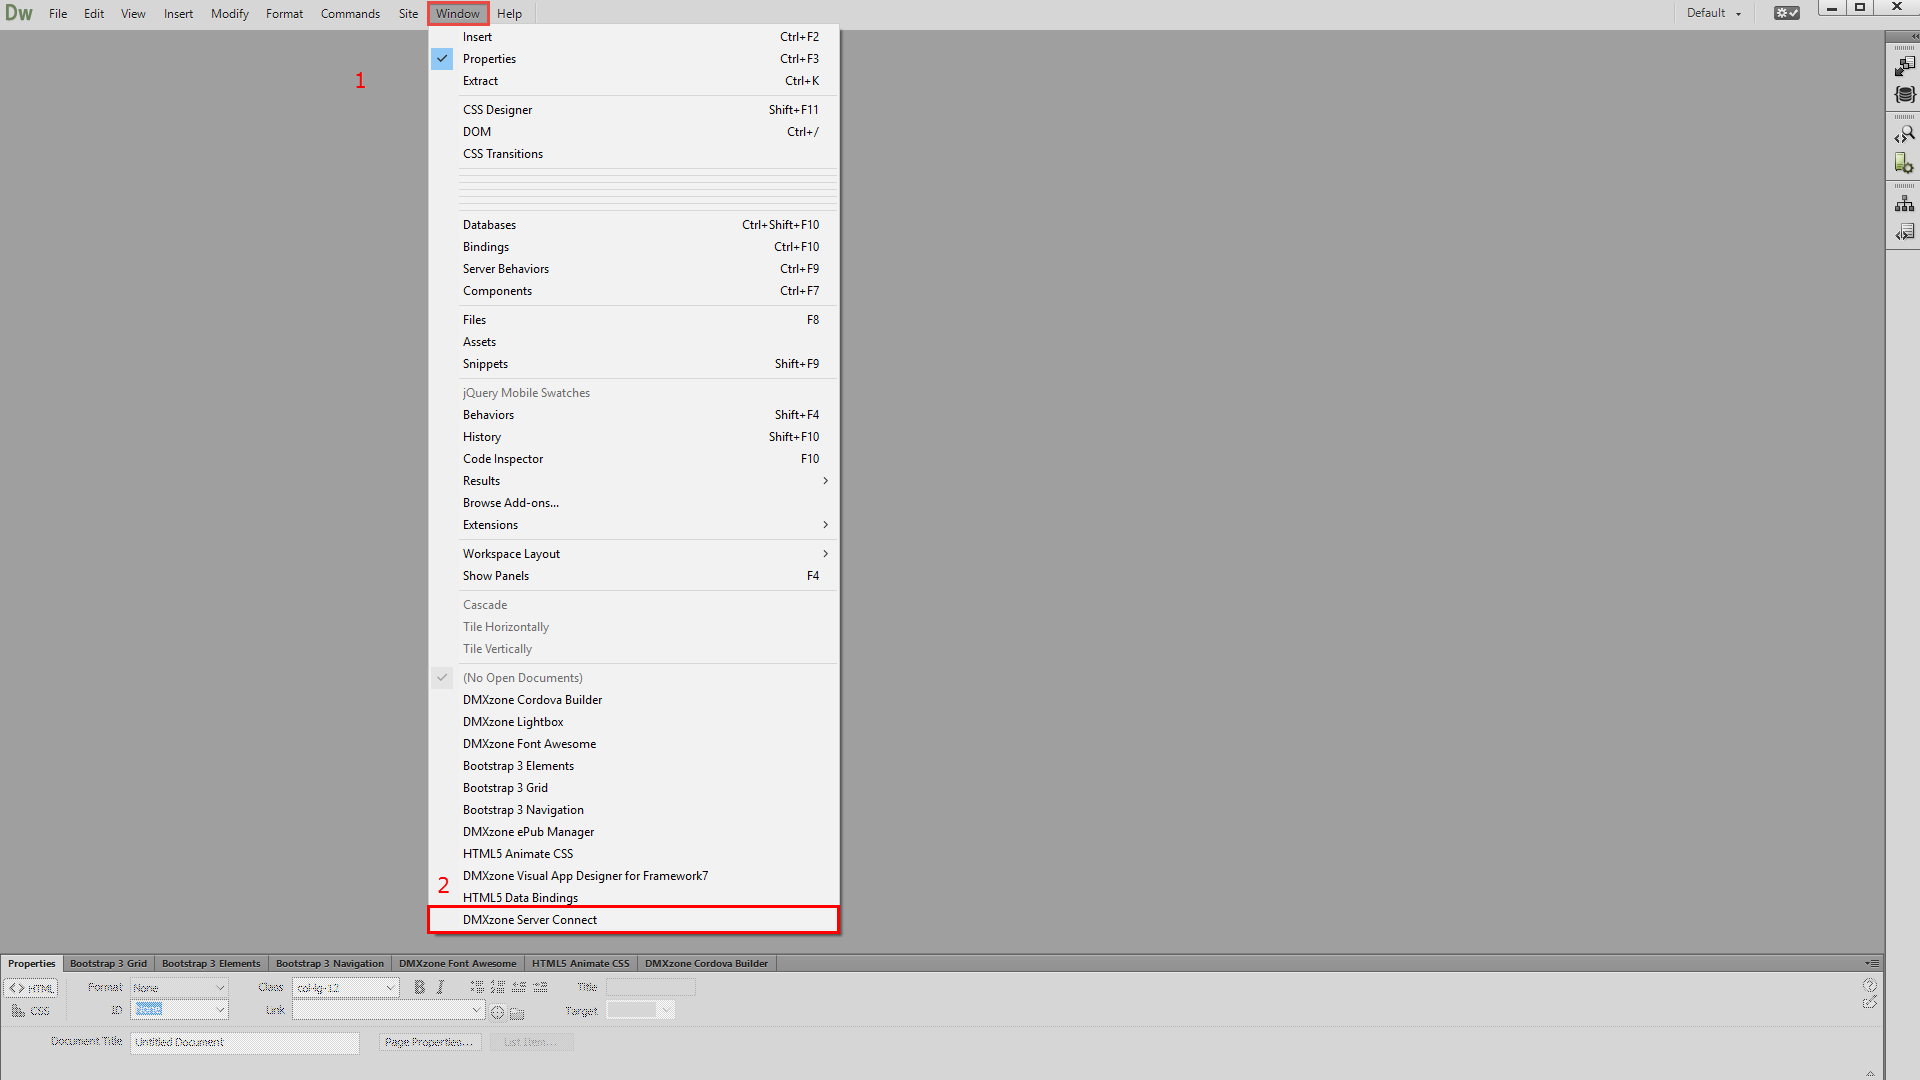Click the Title input field in Properties
Viewport: 1920px width, 1080px height.
(651, 988)
